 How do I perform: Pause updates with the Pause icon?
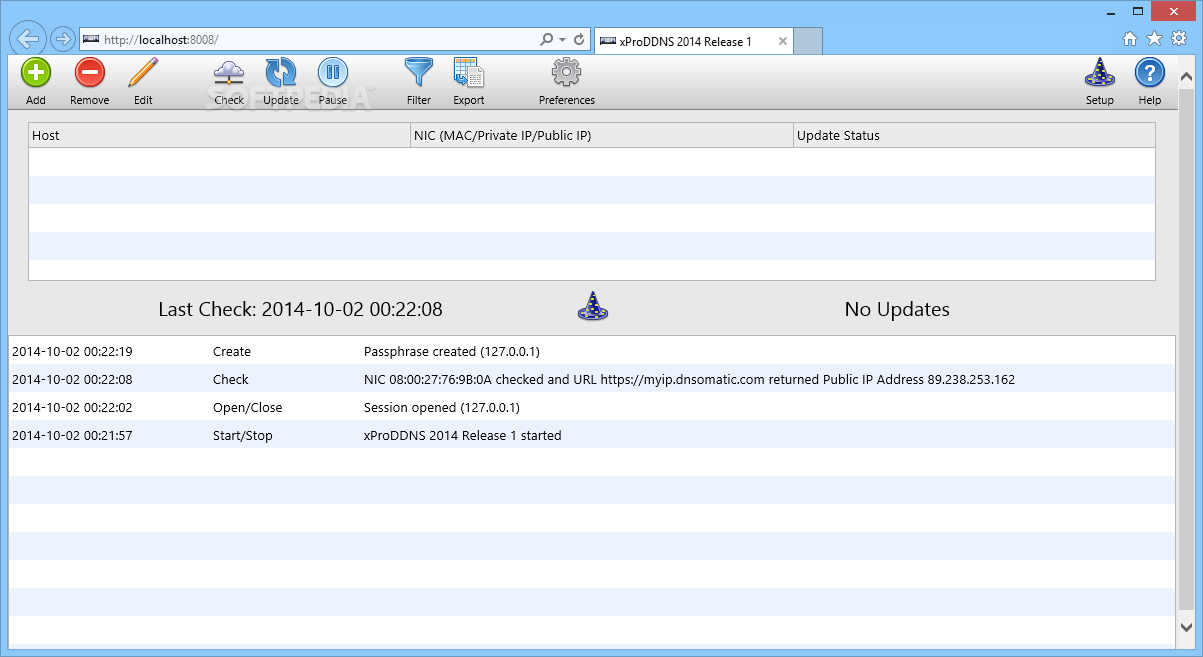point(333,72)
